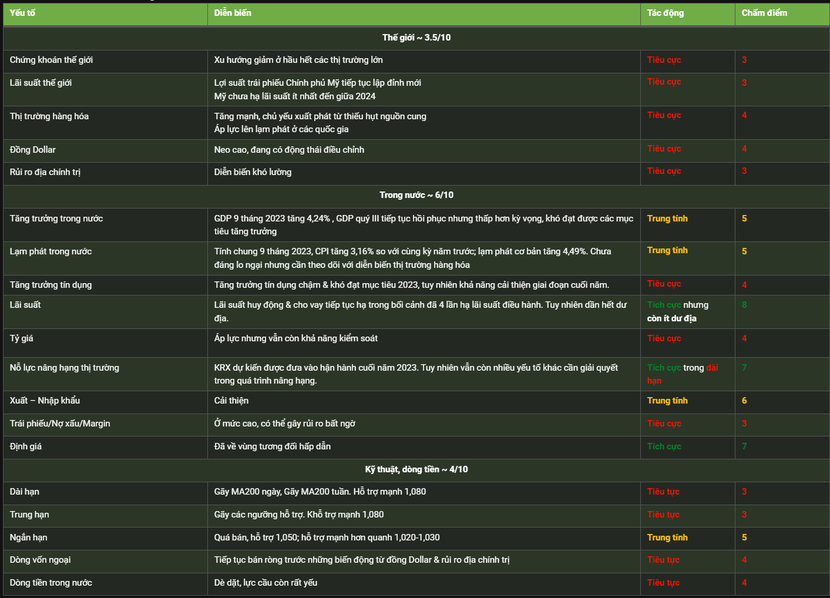The width and height of the screenshot is (830, 598).
Task: Select the 'Thế giới ~ 3.5/10' section row
Action: (x=416, y=38)
